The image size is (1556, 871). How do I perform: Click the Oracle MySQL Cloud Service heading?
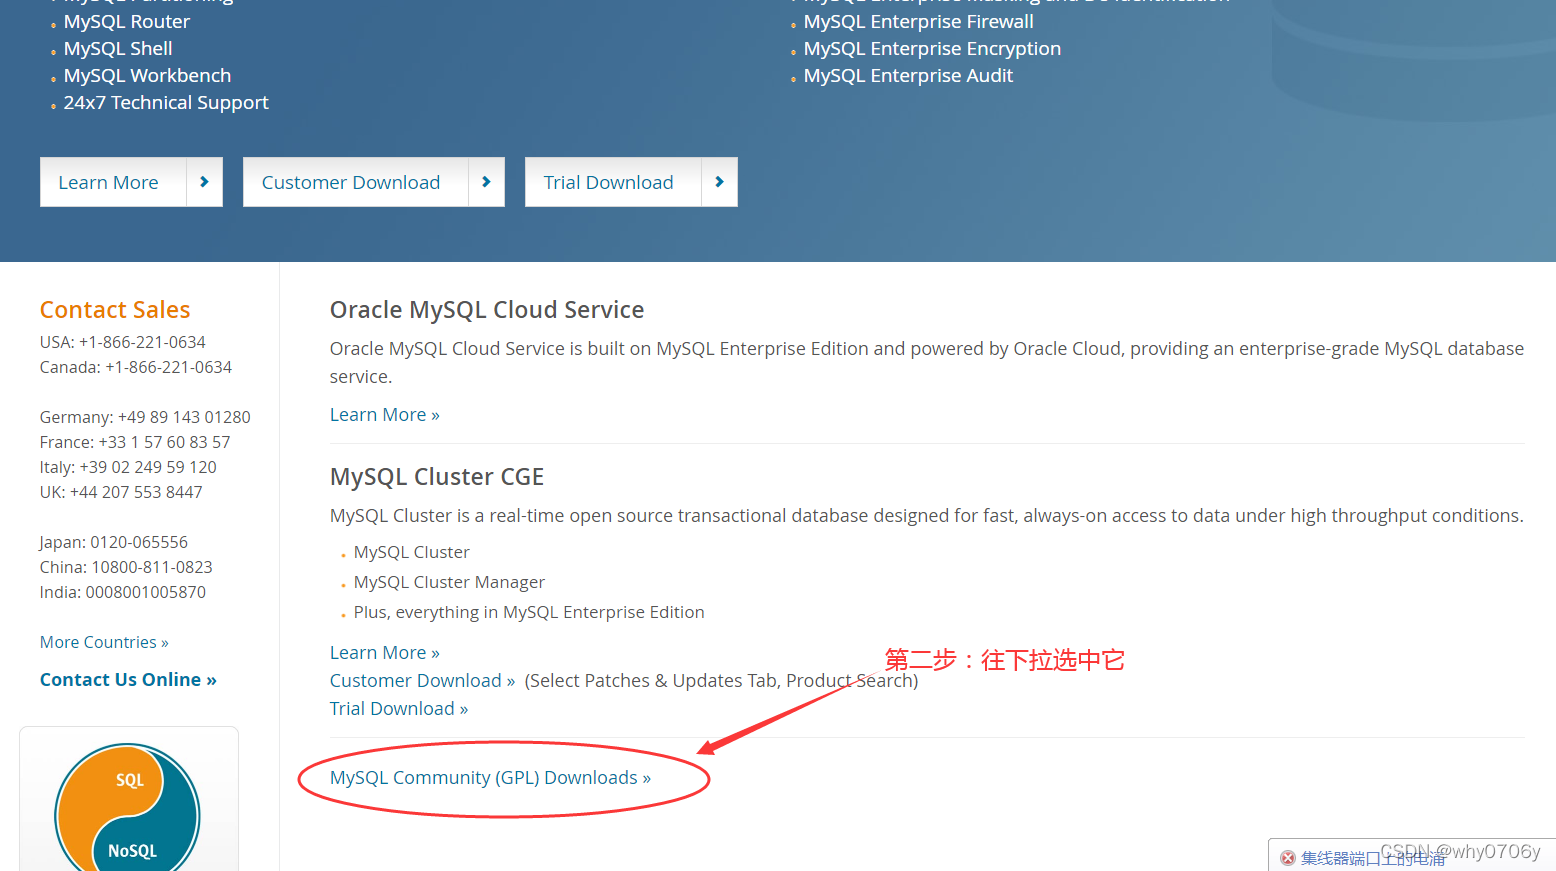487,310
